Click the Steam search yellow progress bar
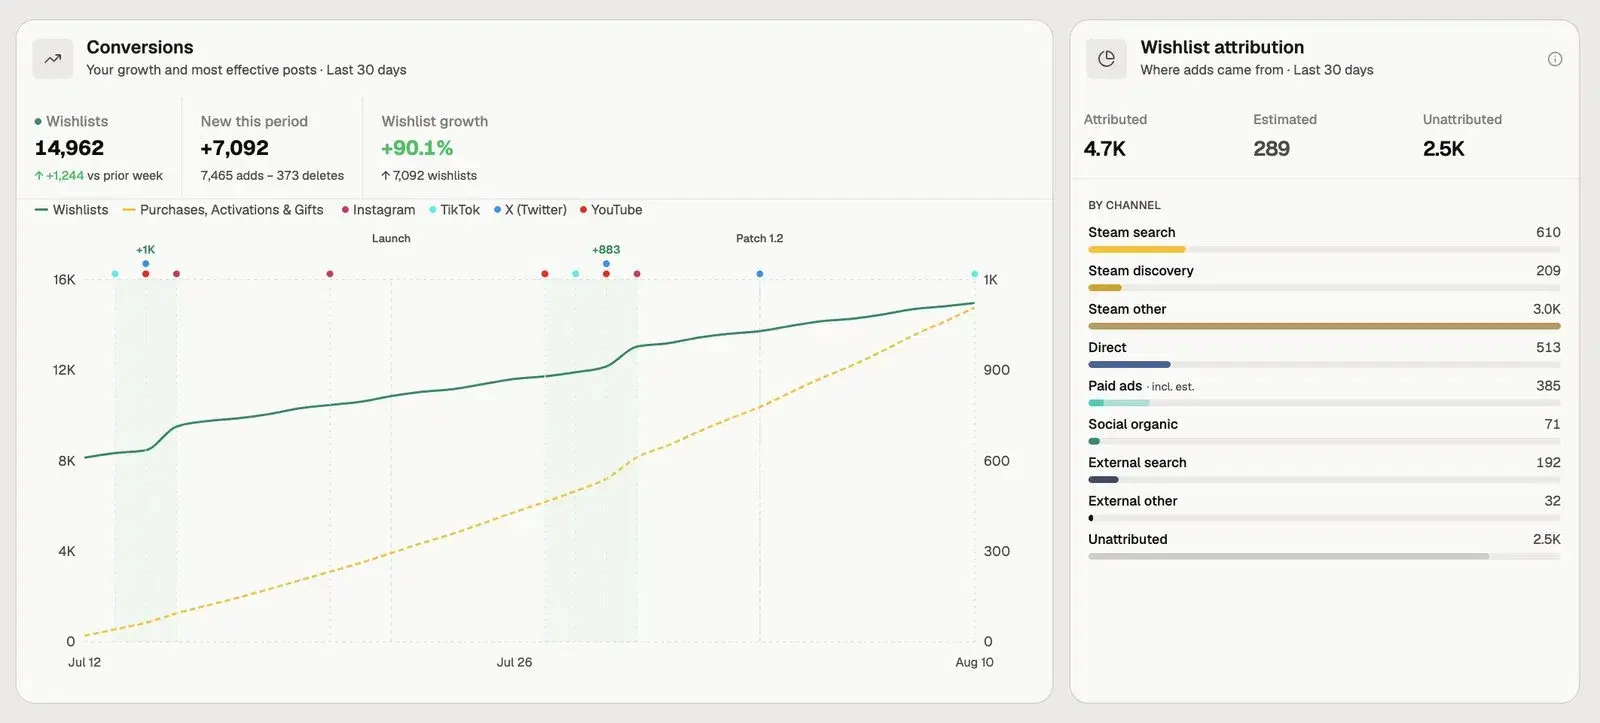The width and height of the screenshot is (1600, 723). pyautogui.click(x=1137, y=249)
